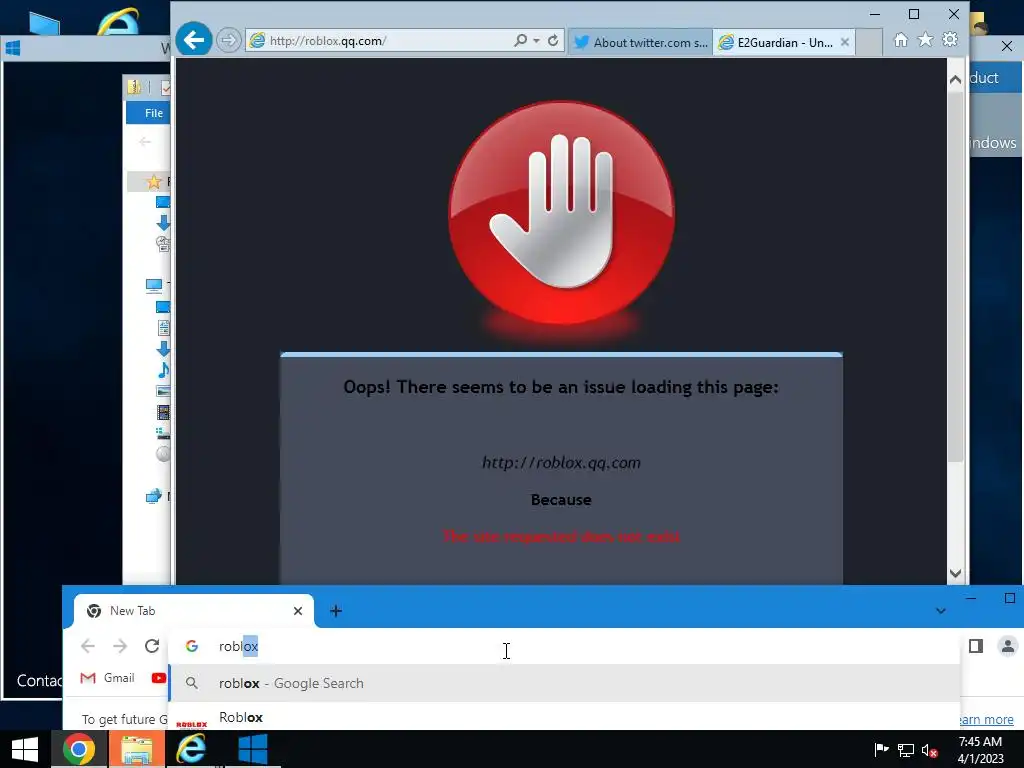Viewport: 1024px width, 768px height.
Task: Open IE address bar autocomplete dropdown
Action: [x=536, y=40]
